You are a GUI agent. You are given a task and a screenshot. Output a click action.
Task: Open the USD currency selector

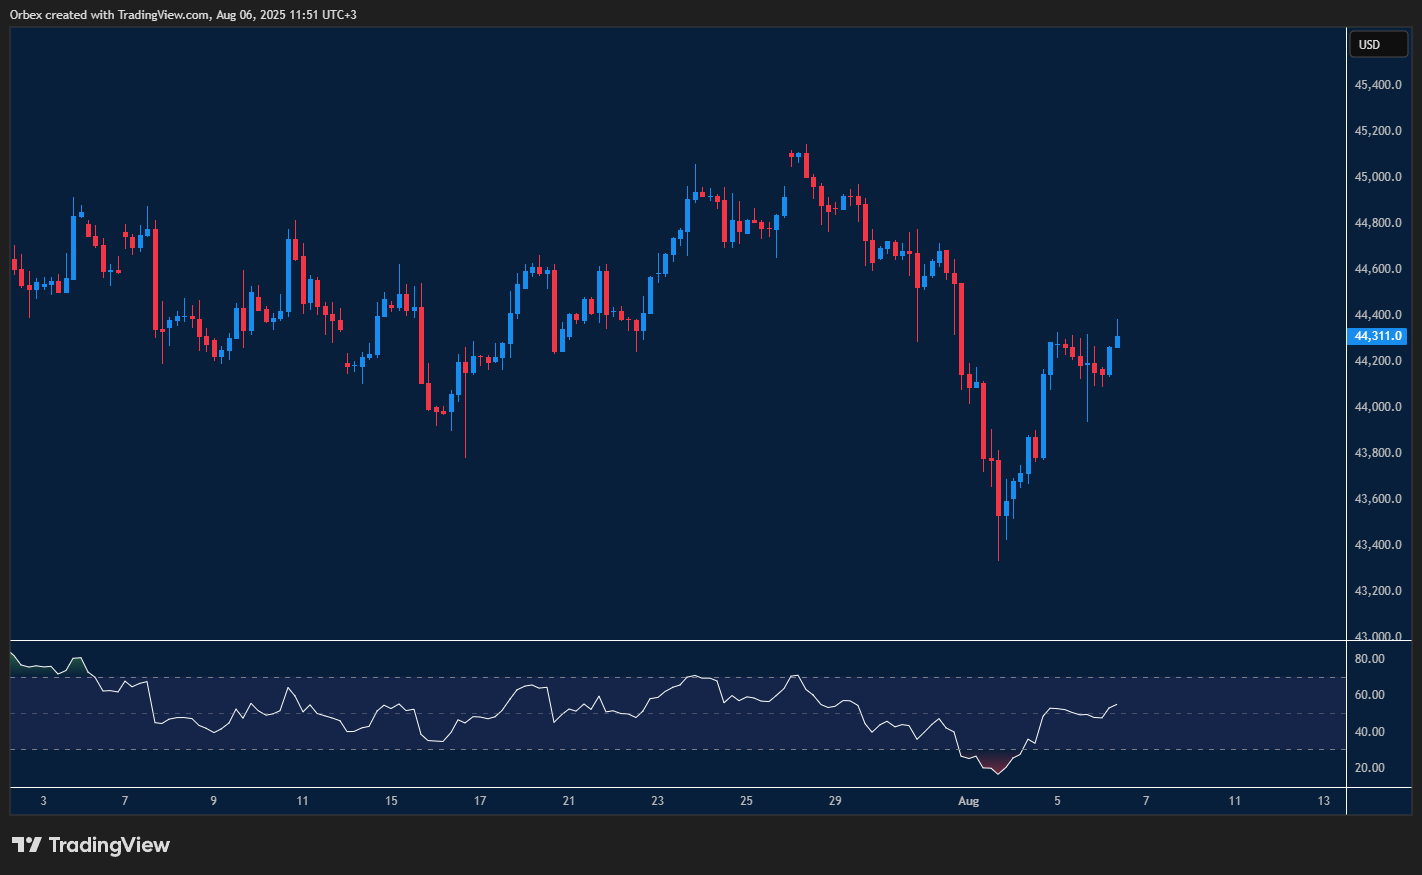(1378, 44)
